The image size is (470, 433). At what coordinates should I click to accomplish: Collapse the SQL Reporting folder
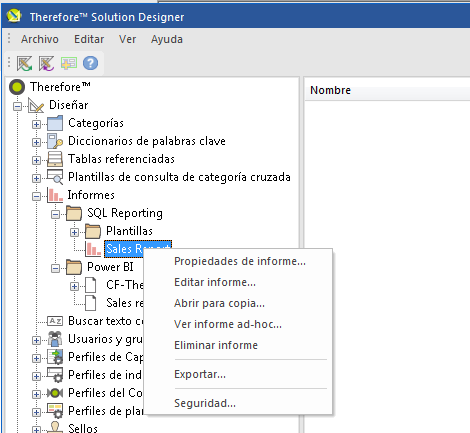tap(55, 214)
